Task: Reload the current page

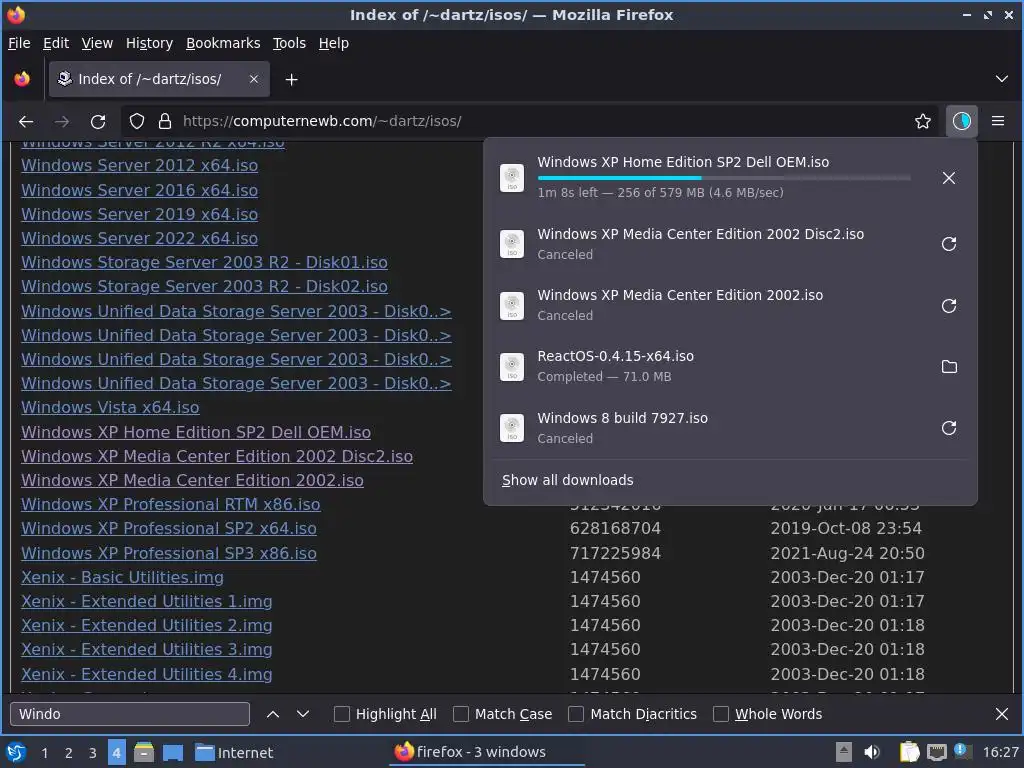Action: coord(98,121)
